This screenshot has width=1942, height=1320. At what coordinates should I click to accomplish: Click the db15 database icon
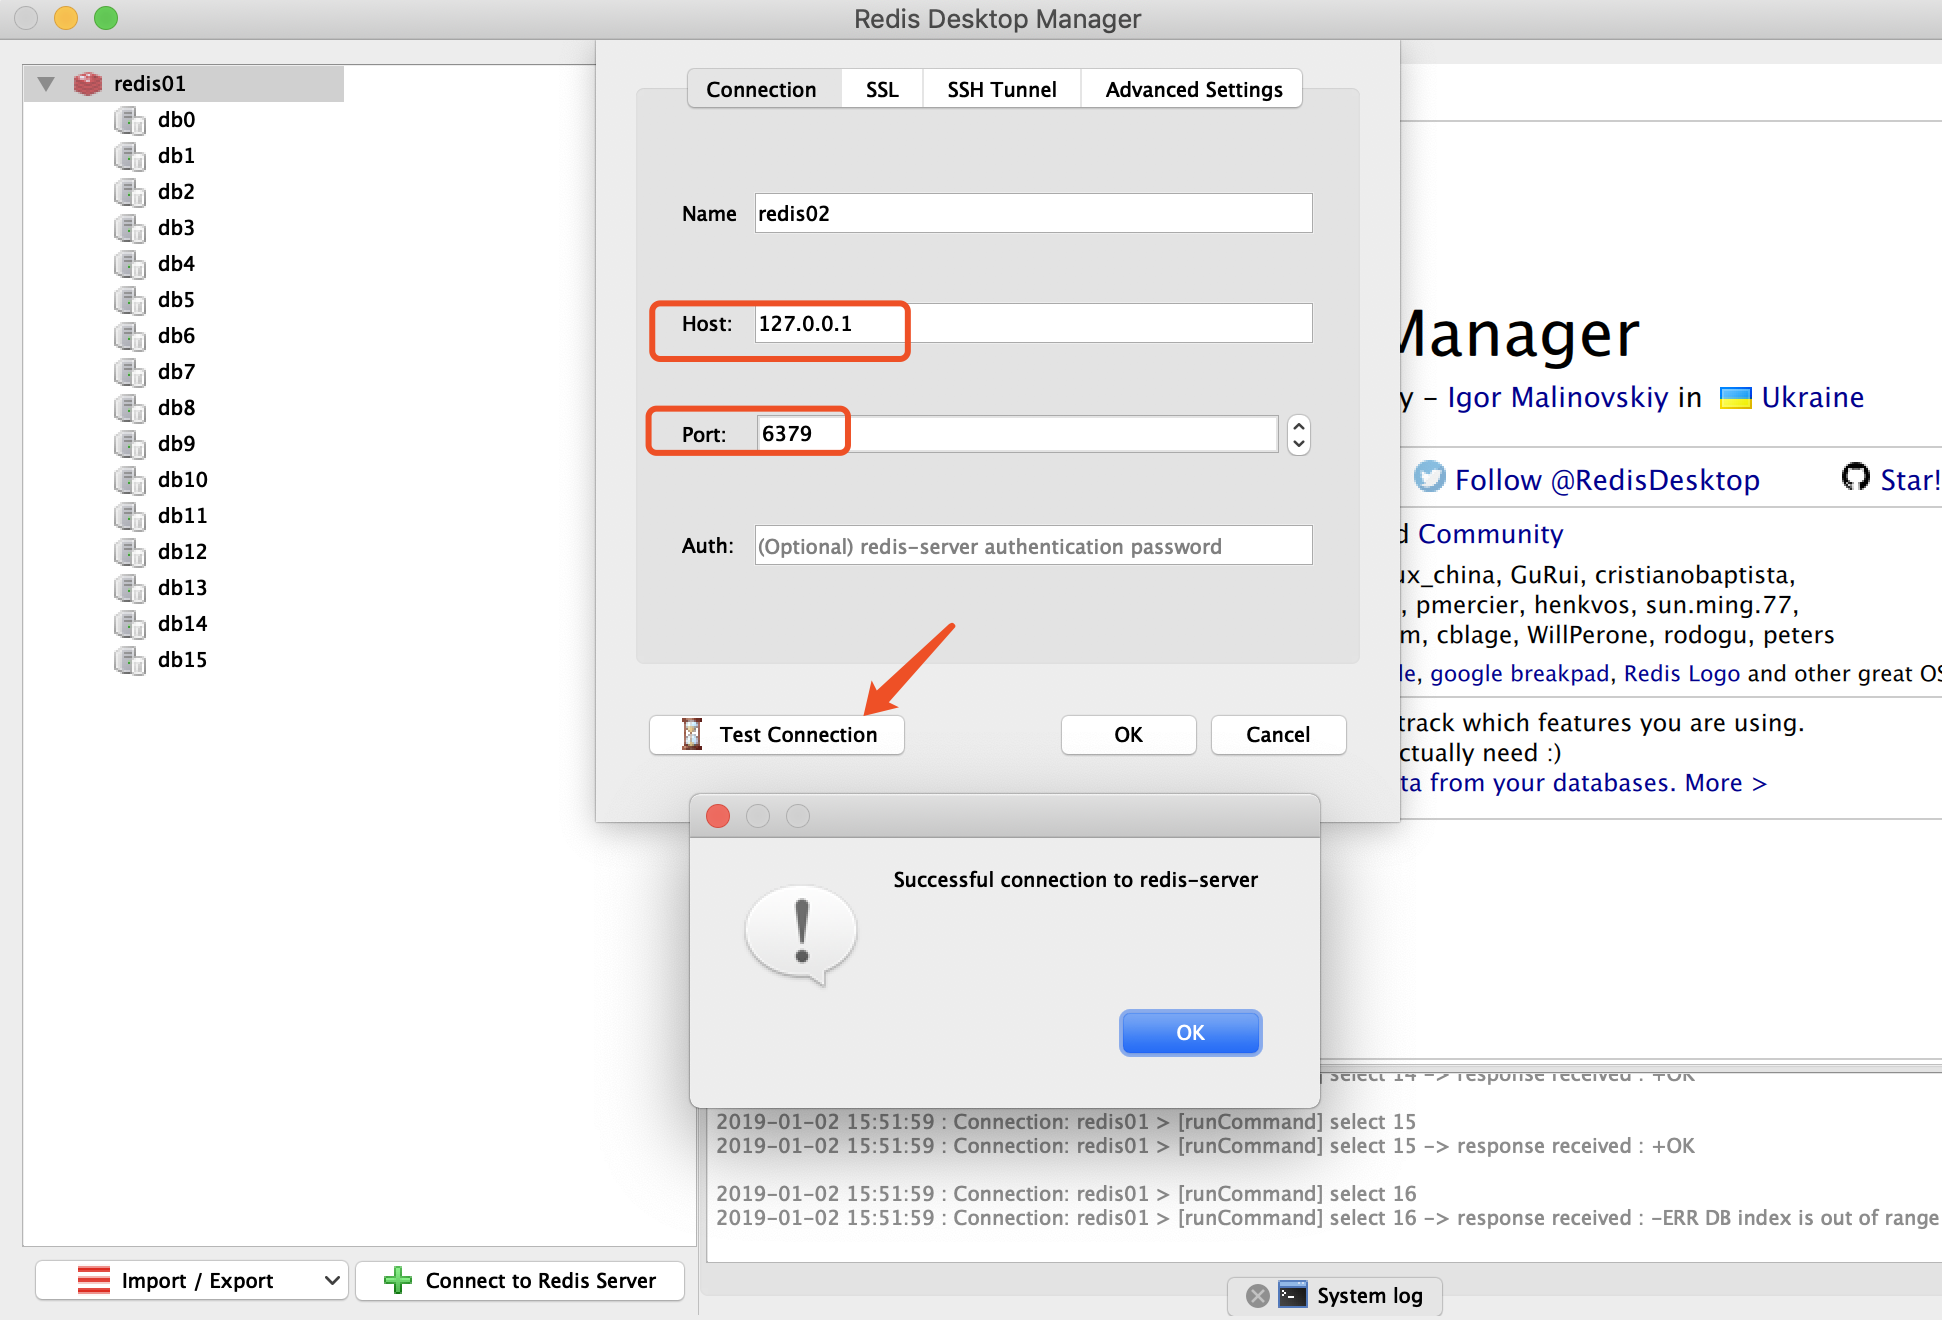point(129,661)
